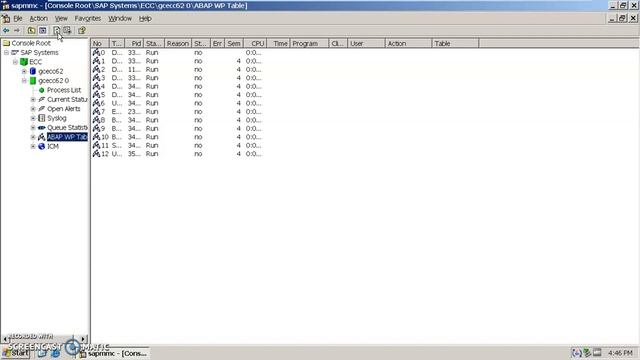Click the green gcecc62 0 instance icon
The height and width of the screenshot is (360, 640).
[x=33, y=81]
